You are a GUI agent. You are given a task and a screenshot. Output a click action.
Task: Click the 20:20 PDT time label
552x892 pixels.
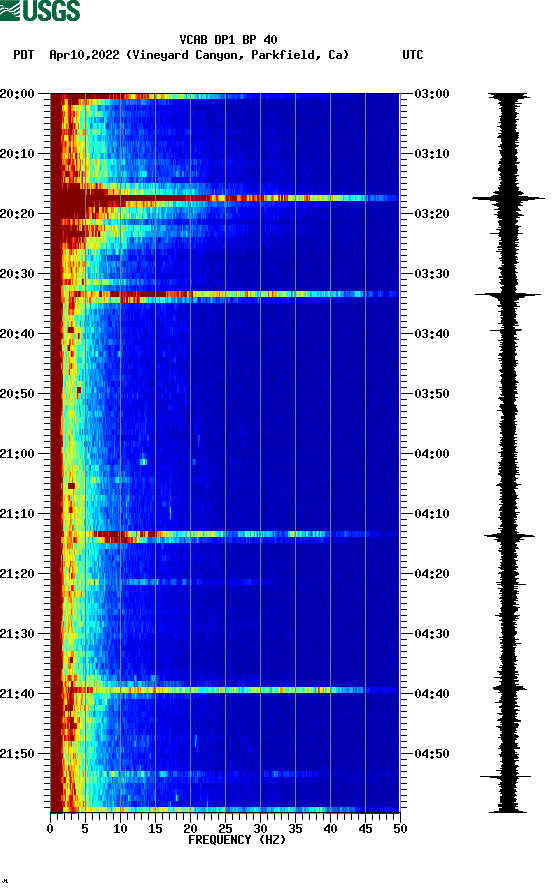[x=17, y=214]
